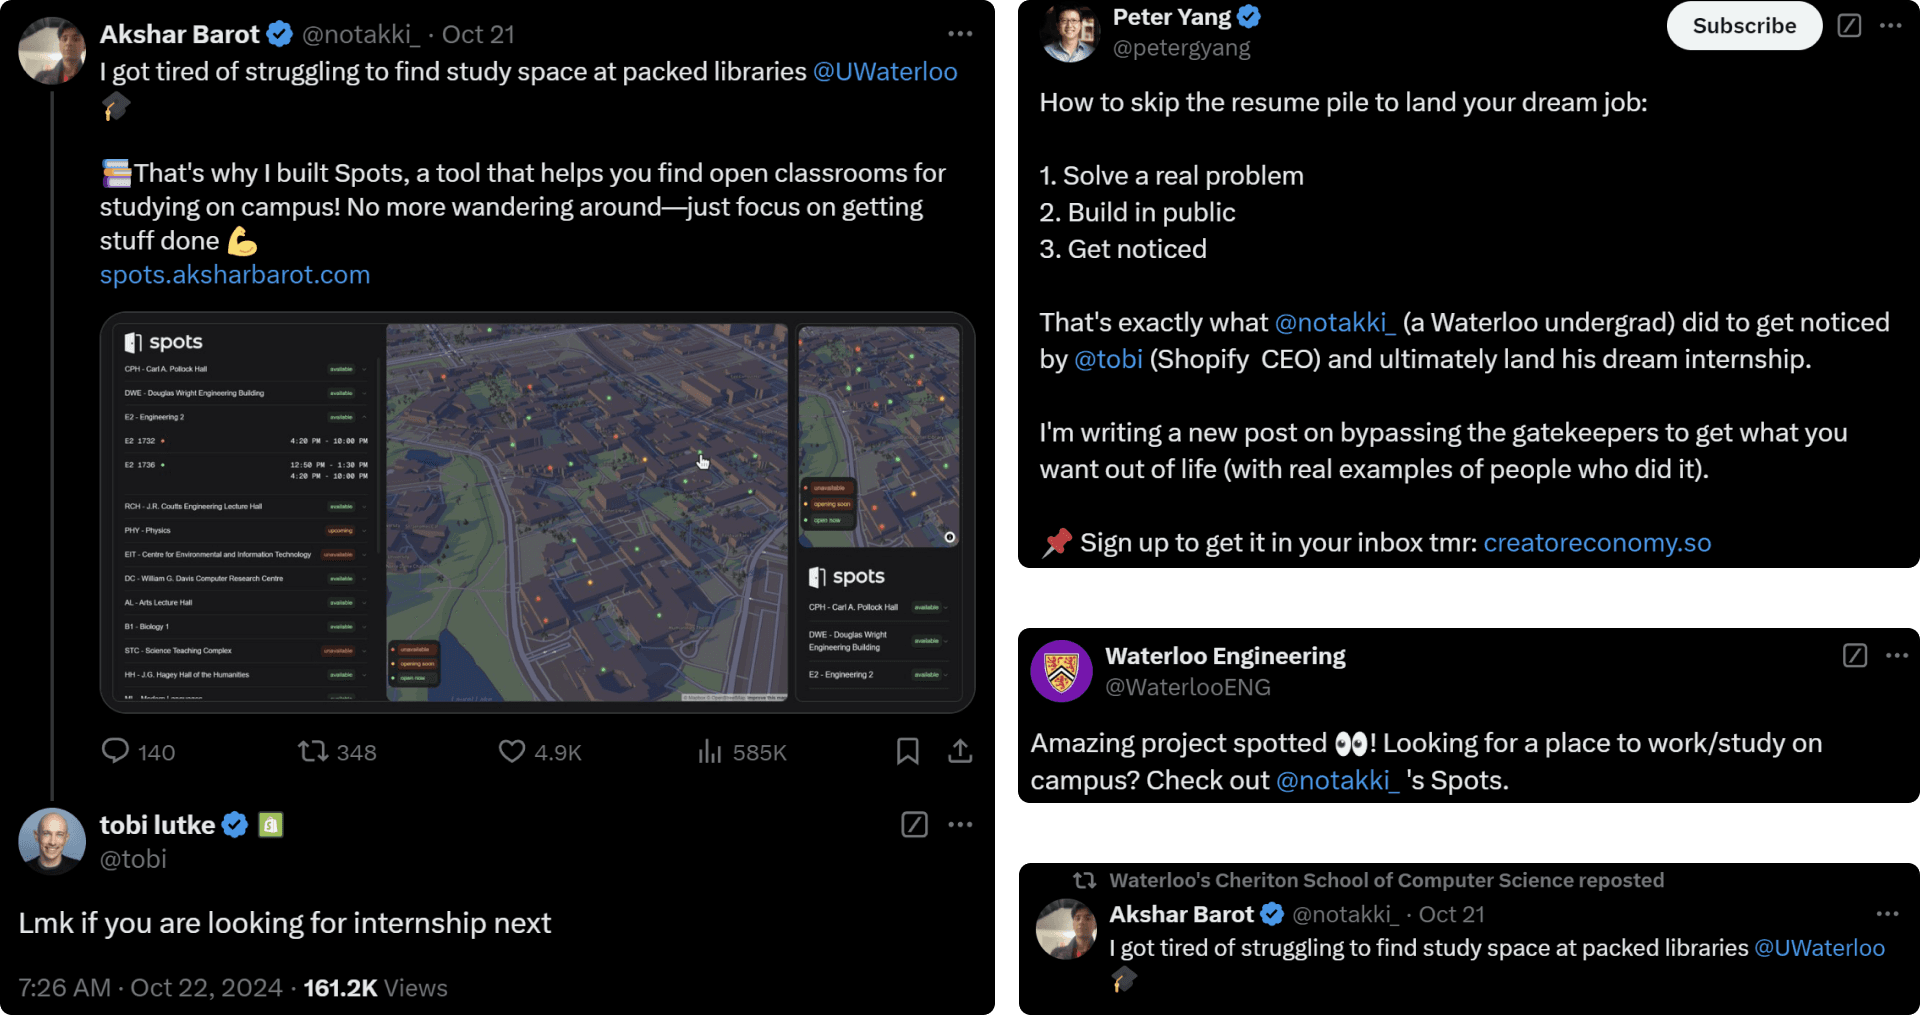
Task: Click the verified checkmark on Peter Yang's name
Action: click(1248, 16)
